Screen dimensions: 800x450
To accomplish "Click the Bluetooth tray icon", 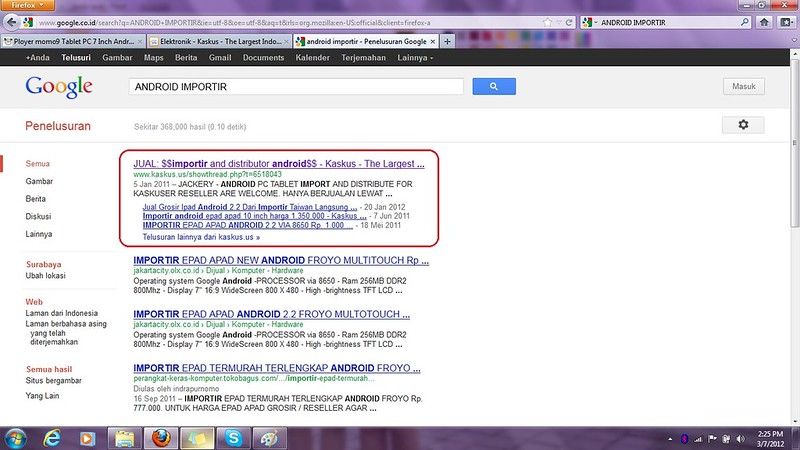I will pos(684,439).
